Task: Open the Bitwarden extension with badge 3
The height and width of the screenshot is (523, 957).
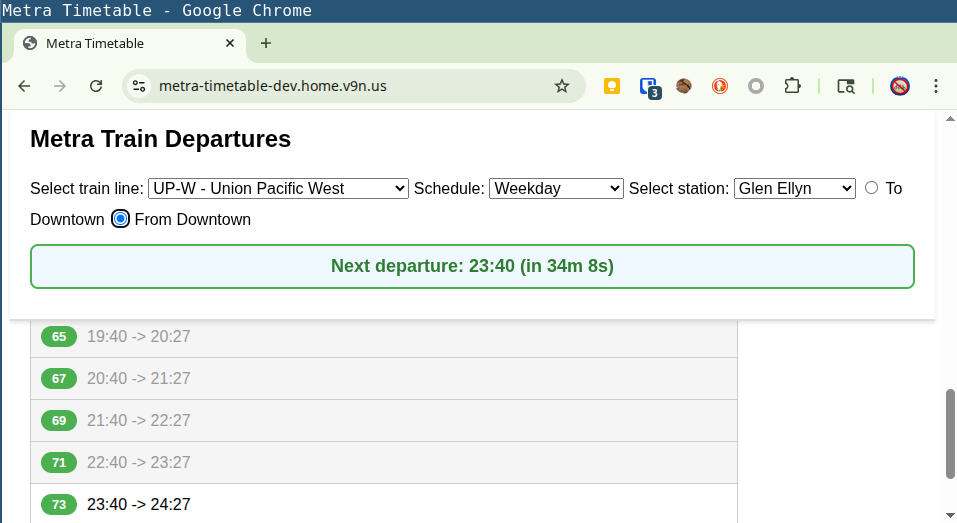Action: click(648, 87)
